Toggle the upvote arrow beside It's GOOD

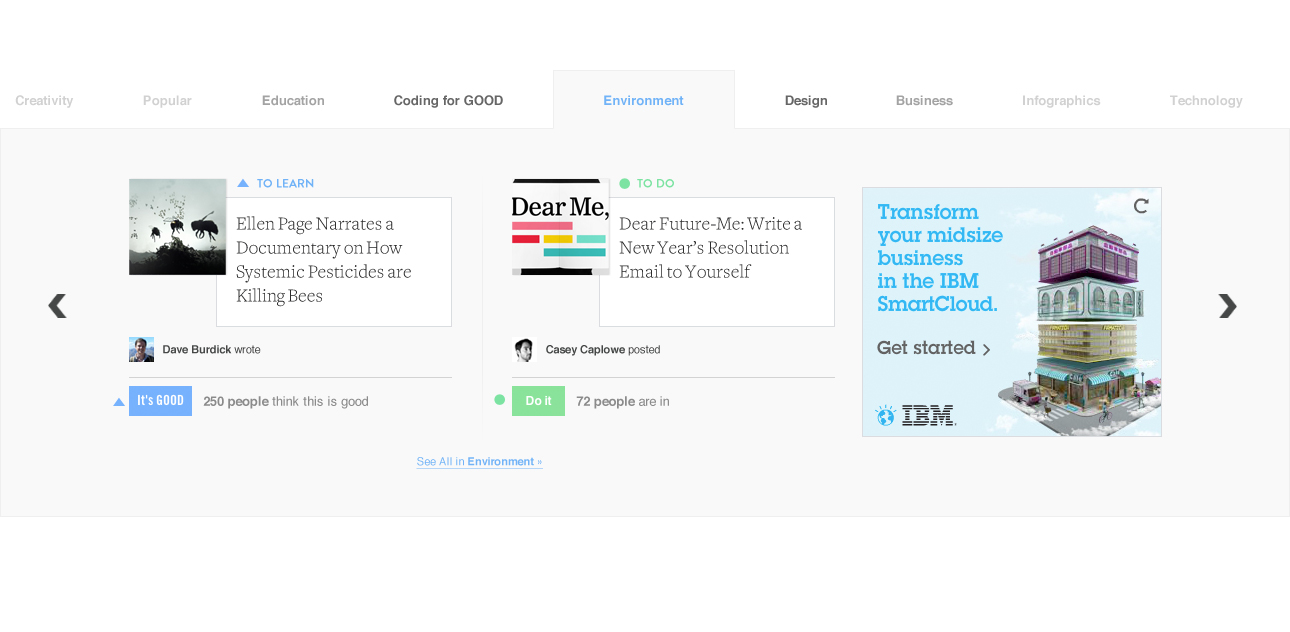(x=118, y=400)
